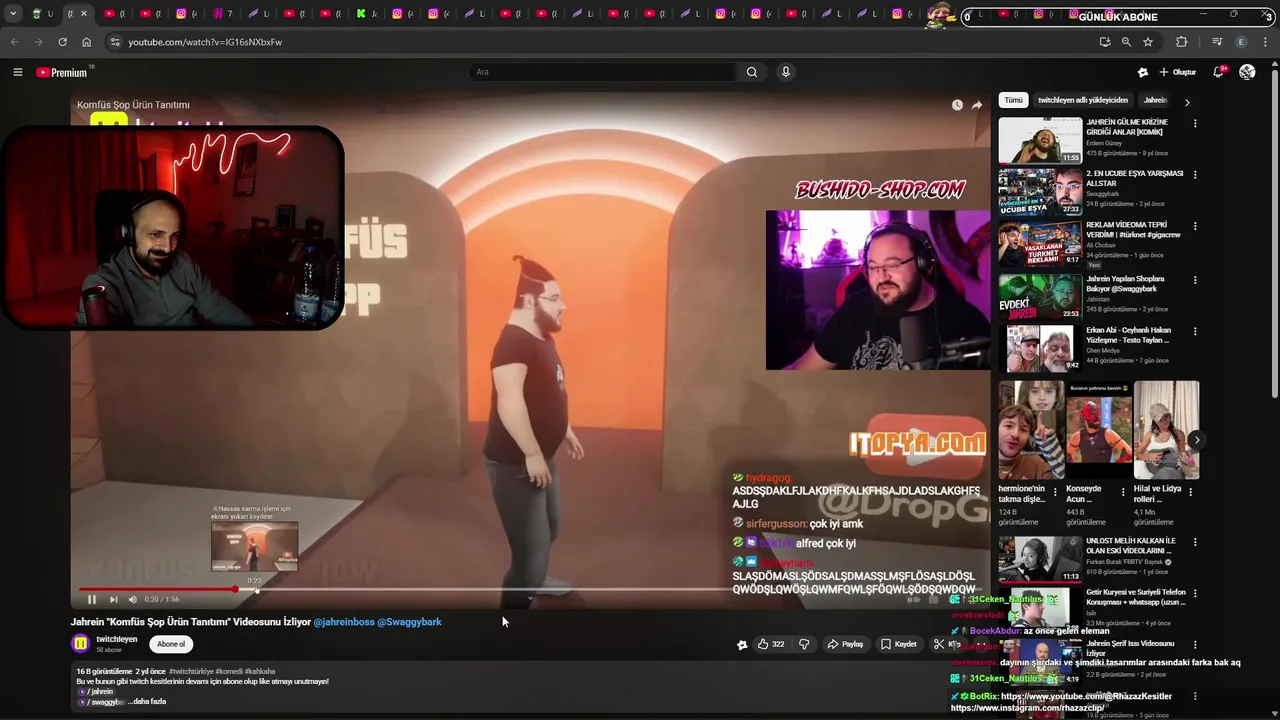The width and height of the screenshot is (1280, 720).
Task: Close the active YouTube browser tab
Action: (x=83, y=14)
